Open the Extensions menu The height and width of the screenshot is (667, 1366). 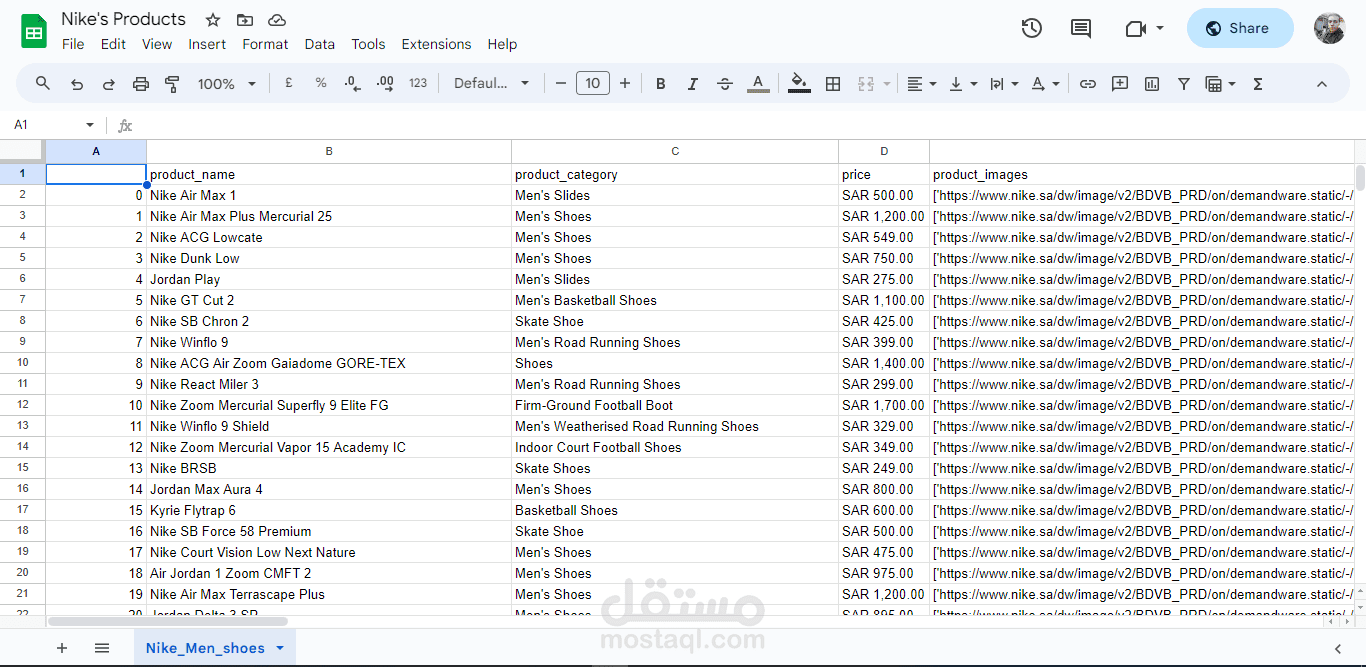click(x=436, y=44)
